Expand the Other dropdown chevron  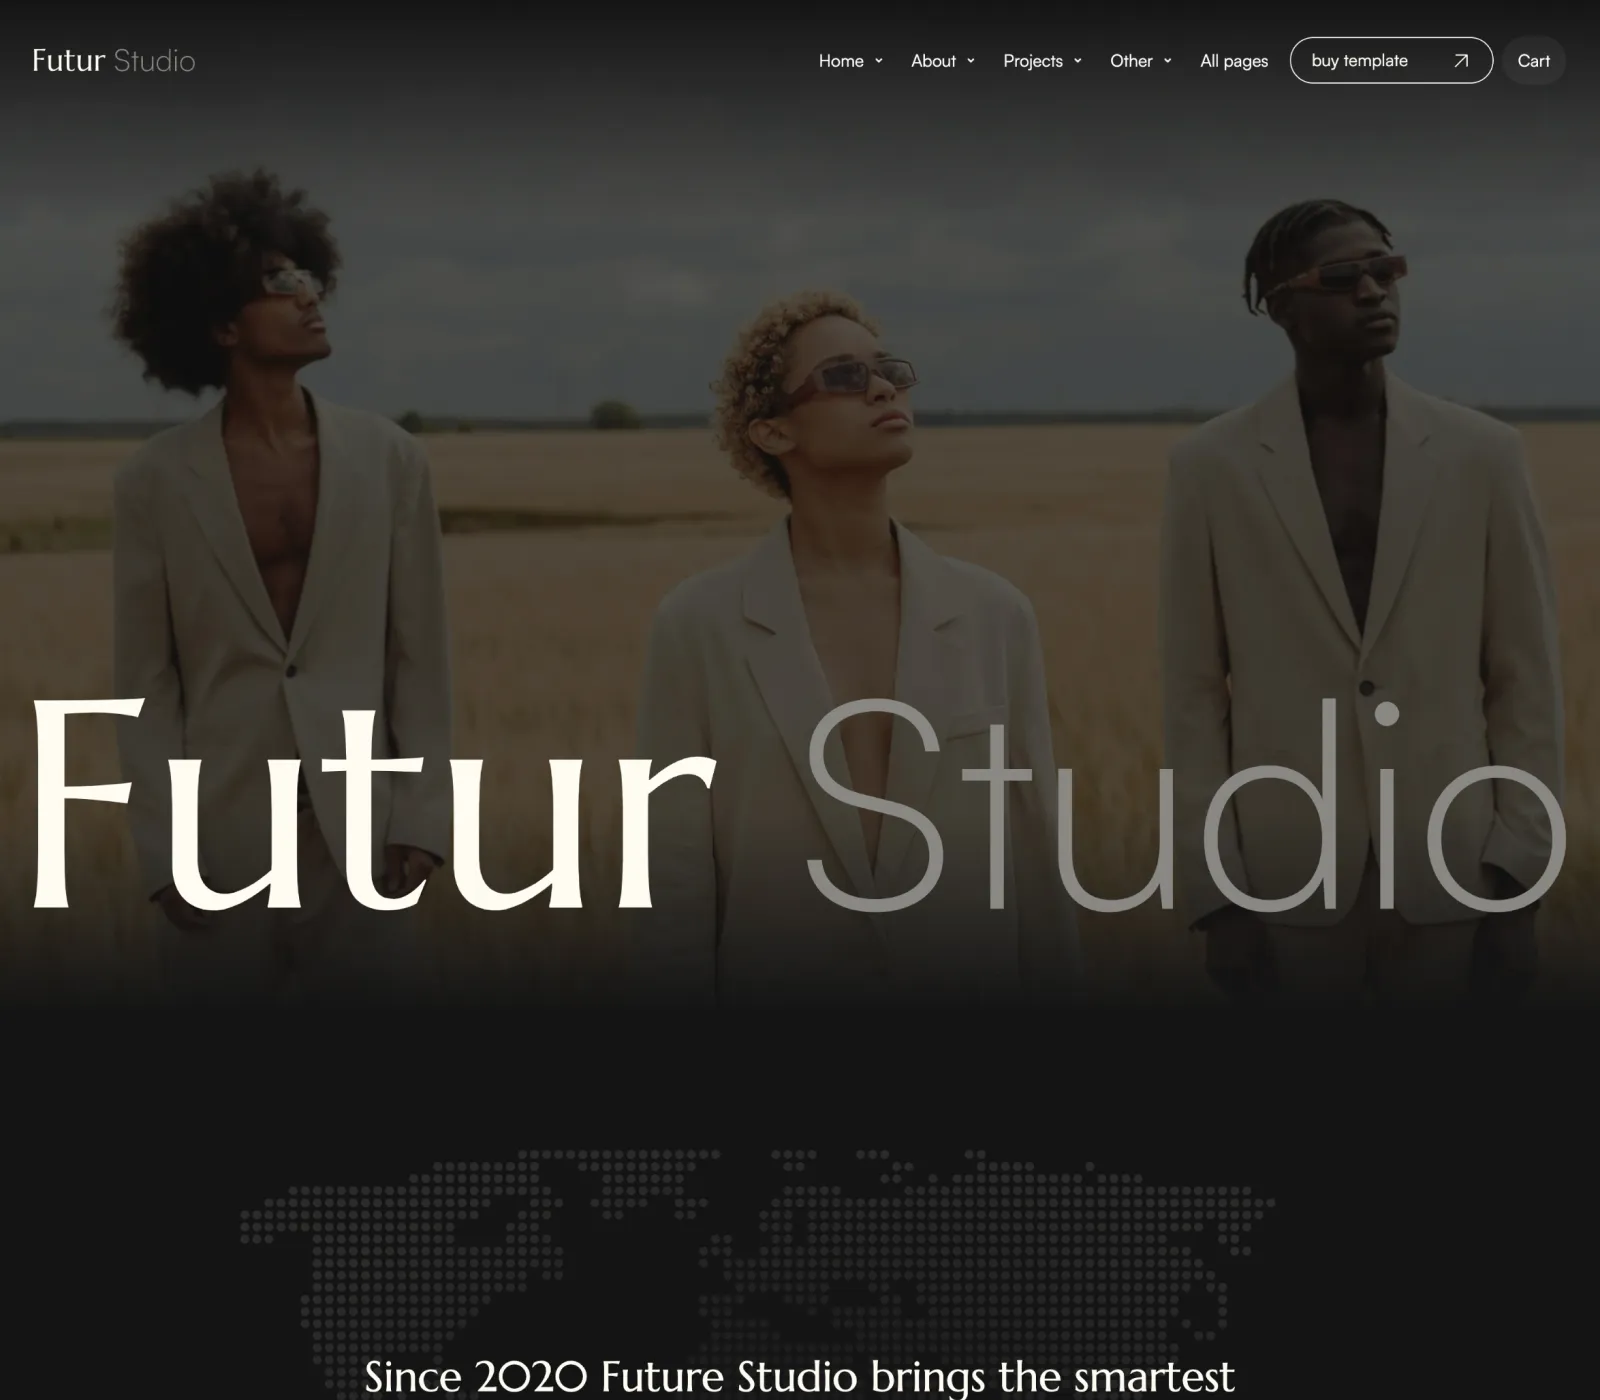[x=1167, y=61]
